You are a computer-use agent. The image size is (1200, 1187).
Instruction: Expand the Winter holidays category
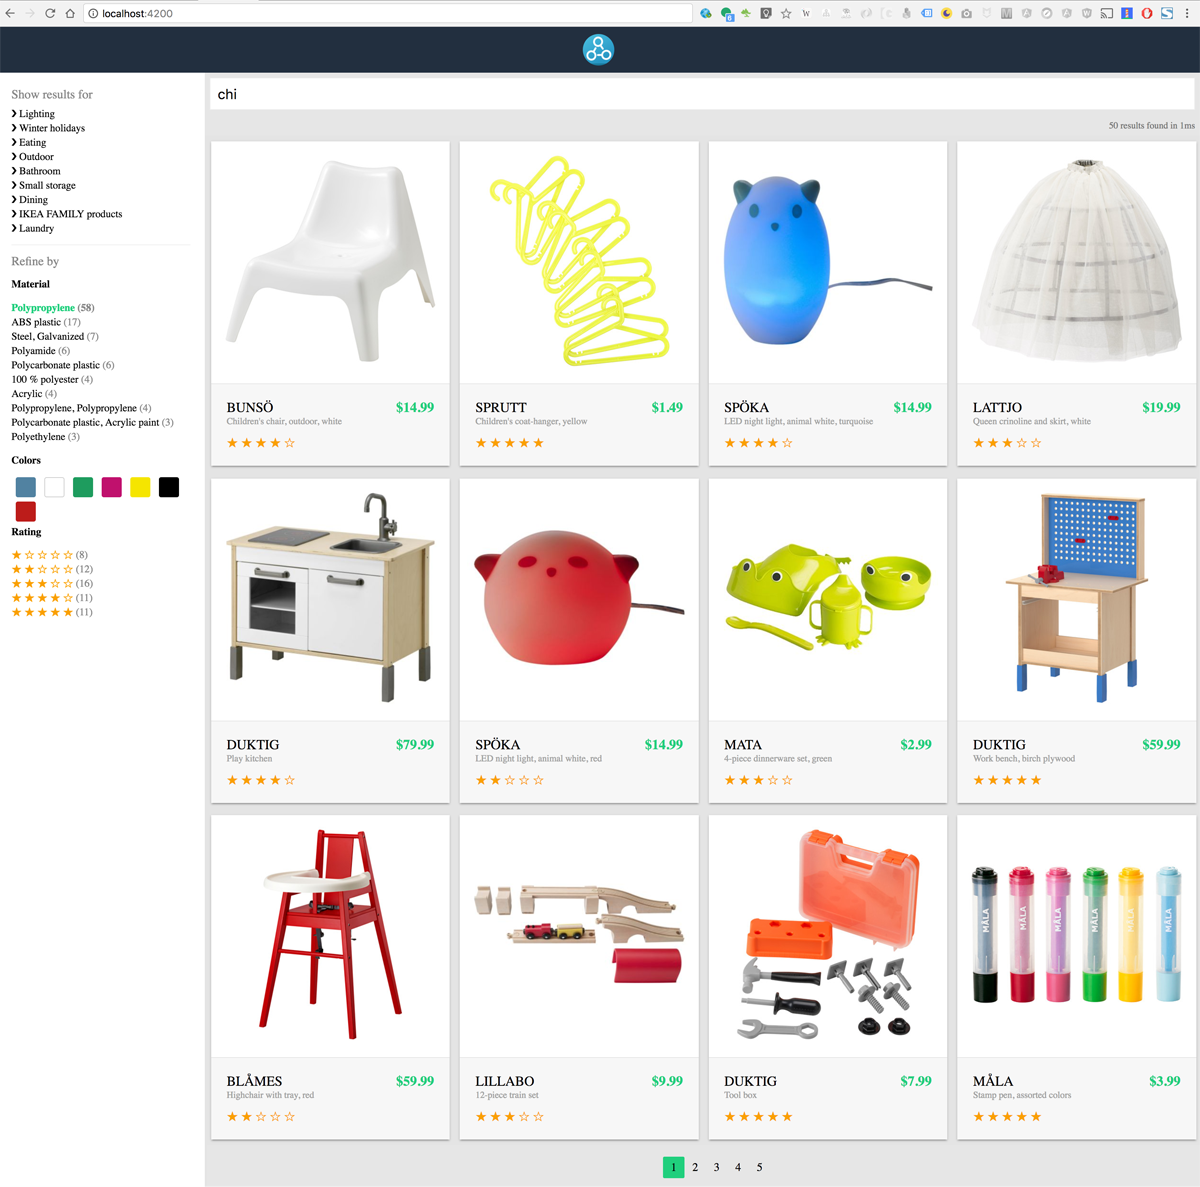pos(48,128)
